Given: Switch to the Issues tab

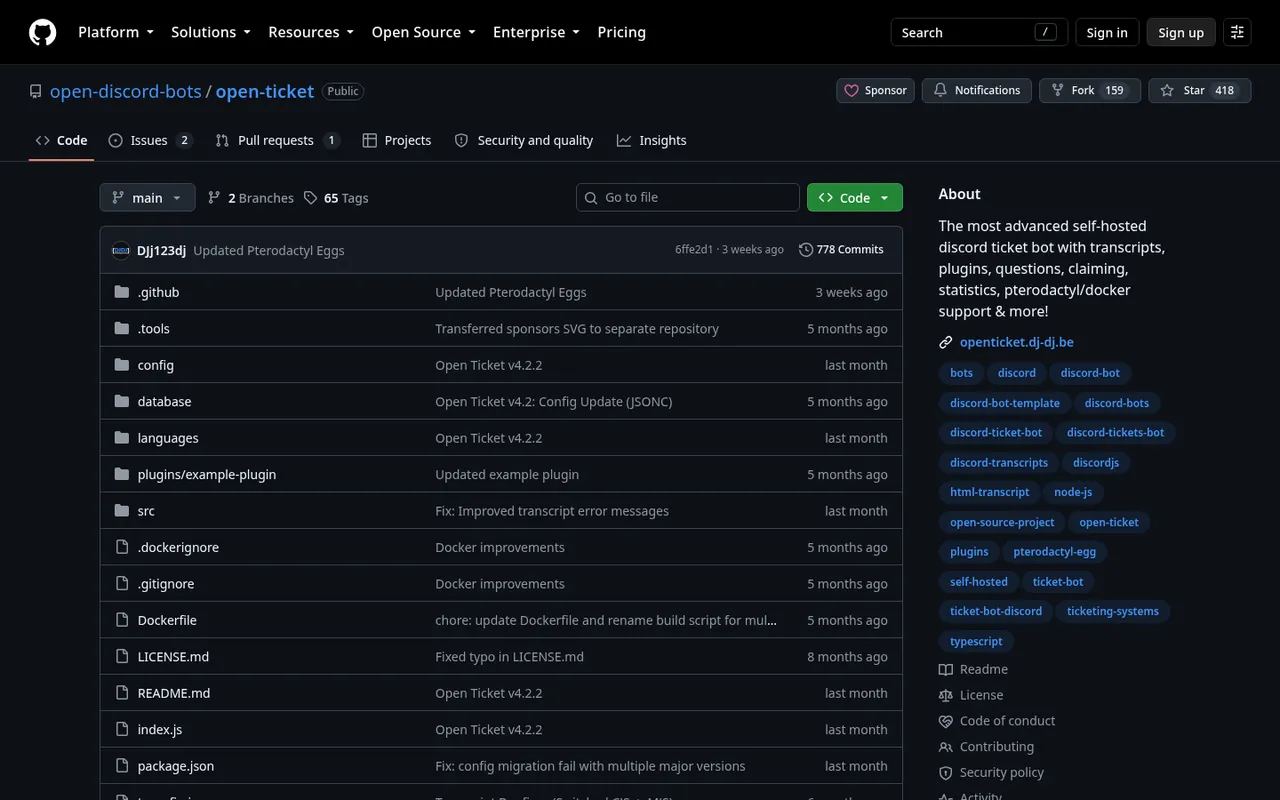Looking at the screenshot, I should [x=150, y=140].
